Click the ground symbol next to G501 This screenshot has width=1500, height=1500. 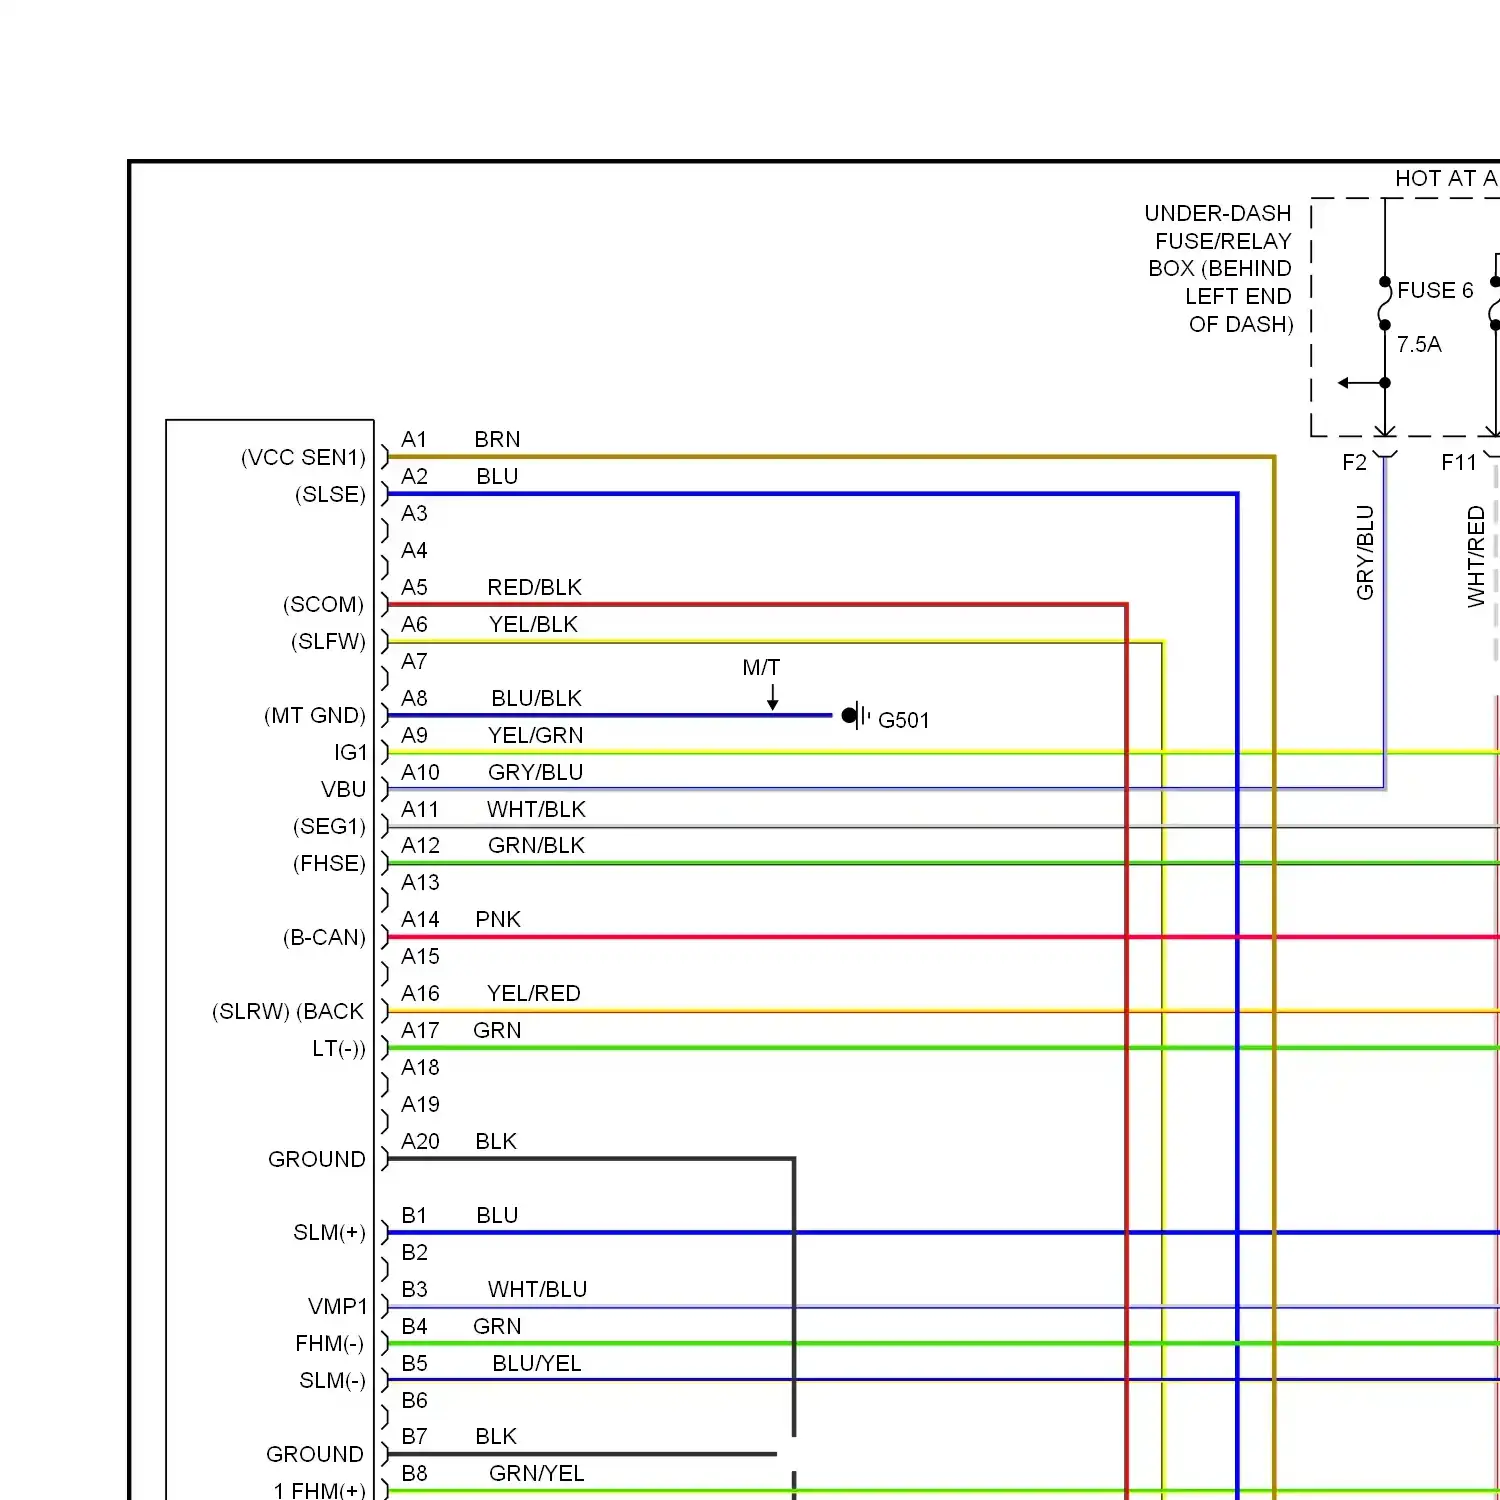(x=857, y=716)
